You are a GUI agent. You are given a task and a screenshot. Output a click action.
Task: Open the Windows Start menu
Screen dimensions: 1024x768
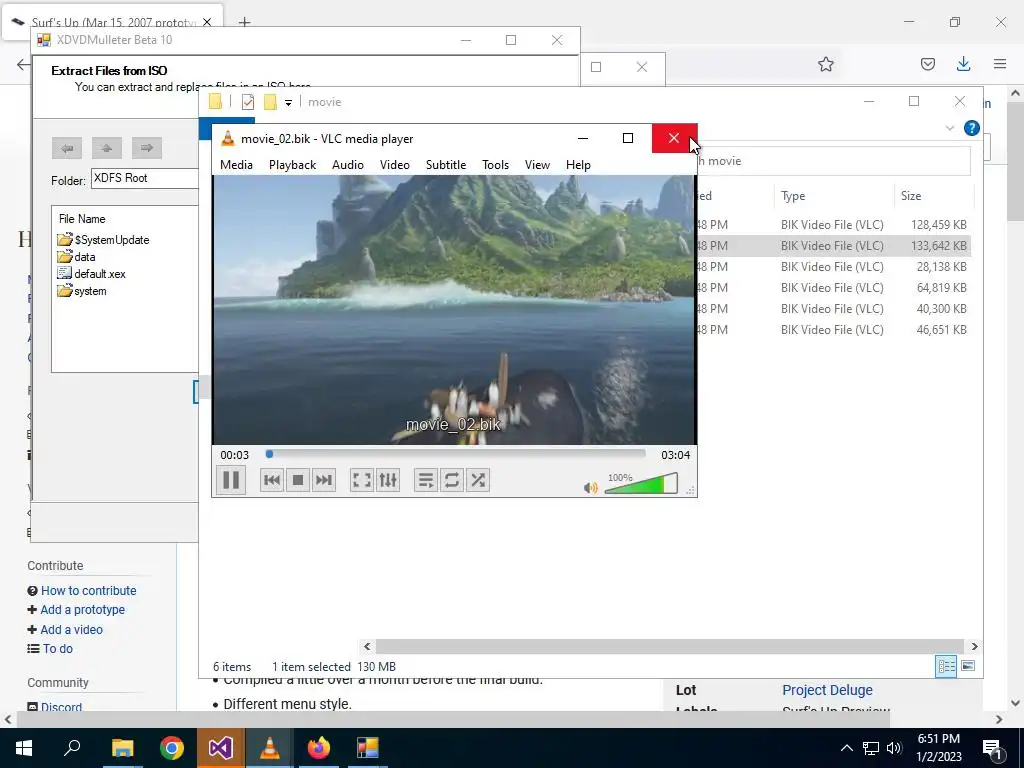click(24, 748)
